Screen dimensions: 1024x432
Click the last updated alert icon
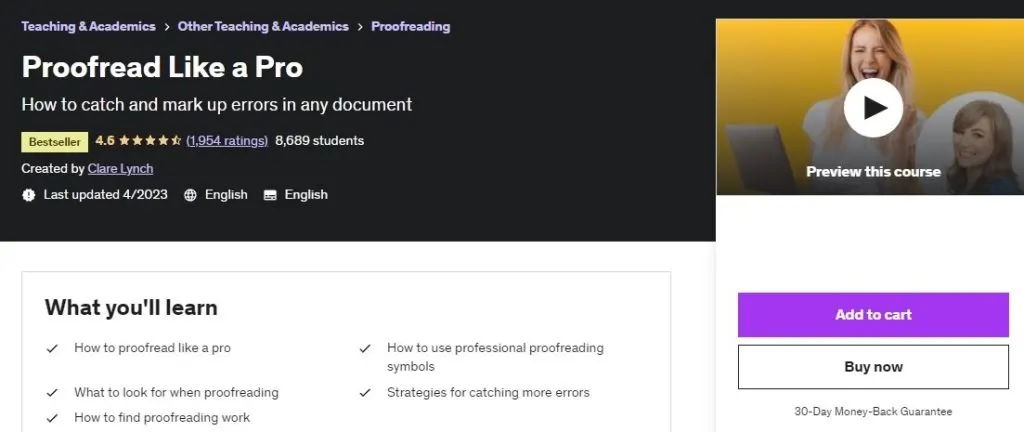[28, 194]
